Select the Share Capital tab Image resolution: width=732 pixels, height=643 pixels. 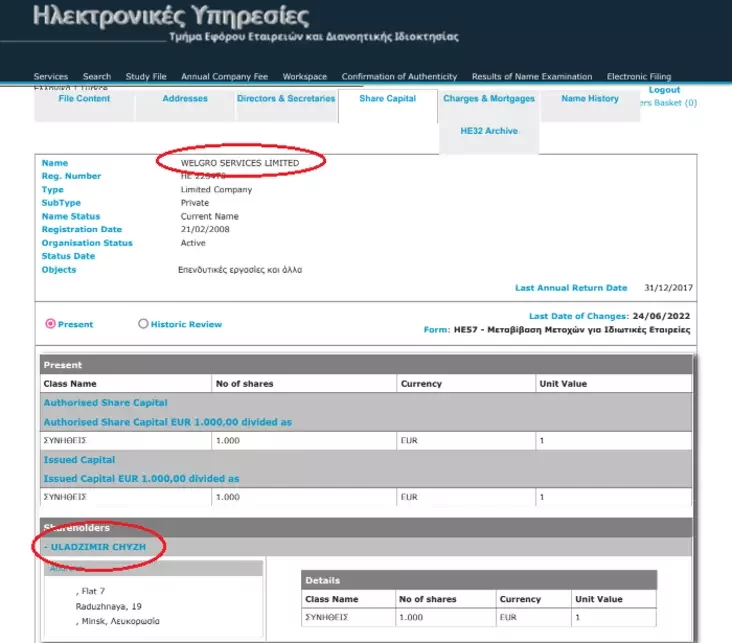tap(387, 99)
